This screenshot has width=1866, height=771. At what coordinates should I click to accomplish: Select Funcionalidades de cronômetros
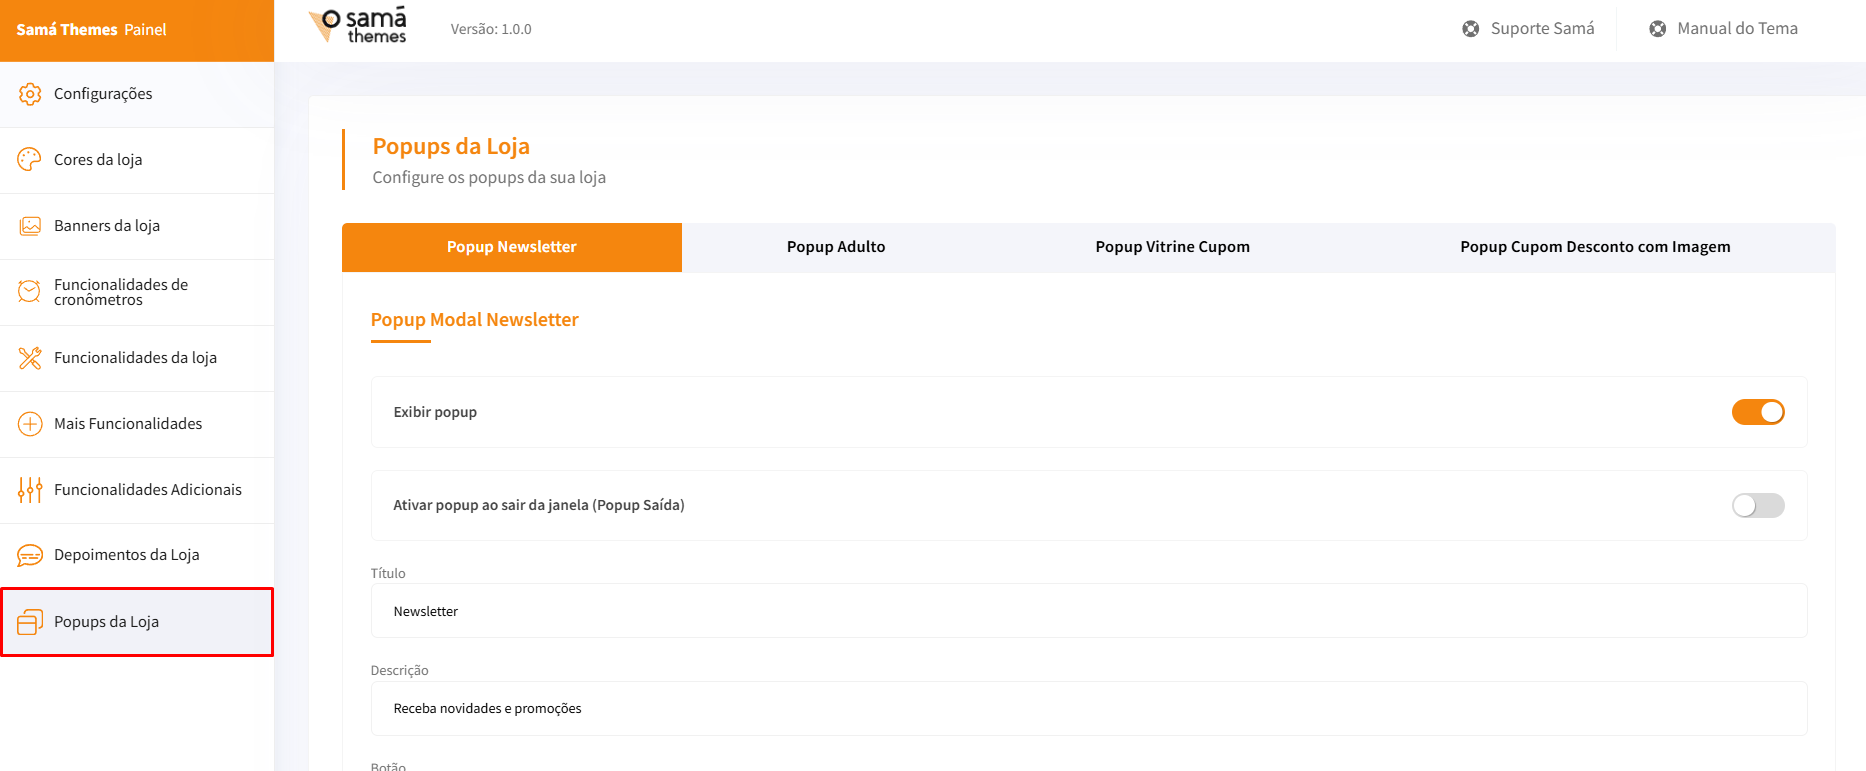[x=137, y=292]
